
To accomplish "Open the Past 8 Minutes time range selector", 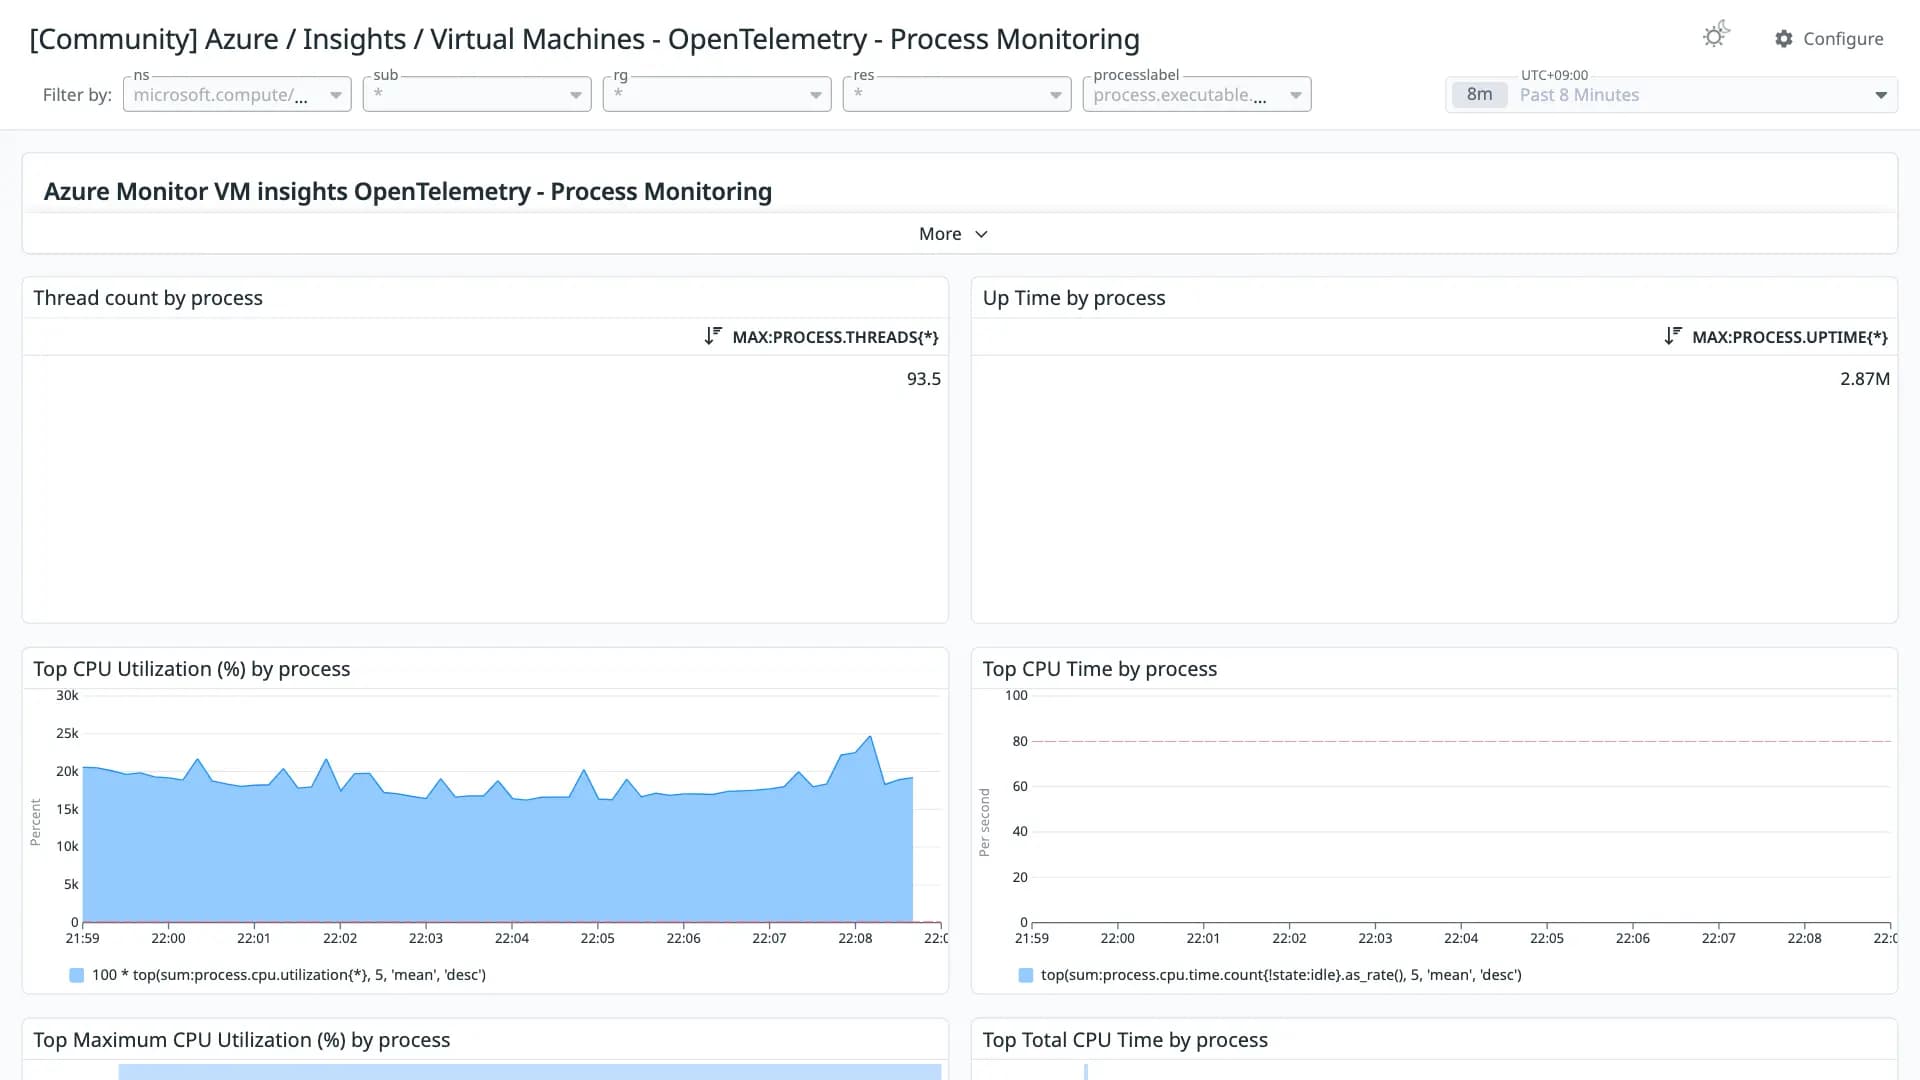I will [1671, 95].
